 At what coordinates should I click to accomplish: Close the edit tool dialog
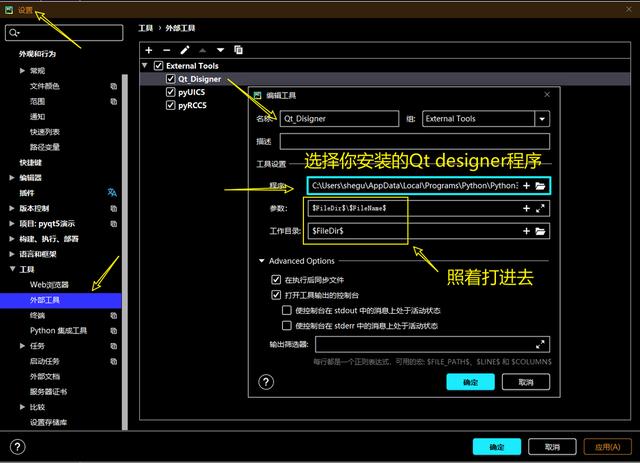click(547, 94)
